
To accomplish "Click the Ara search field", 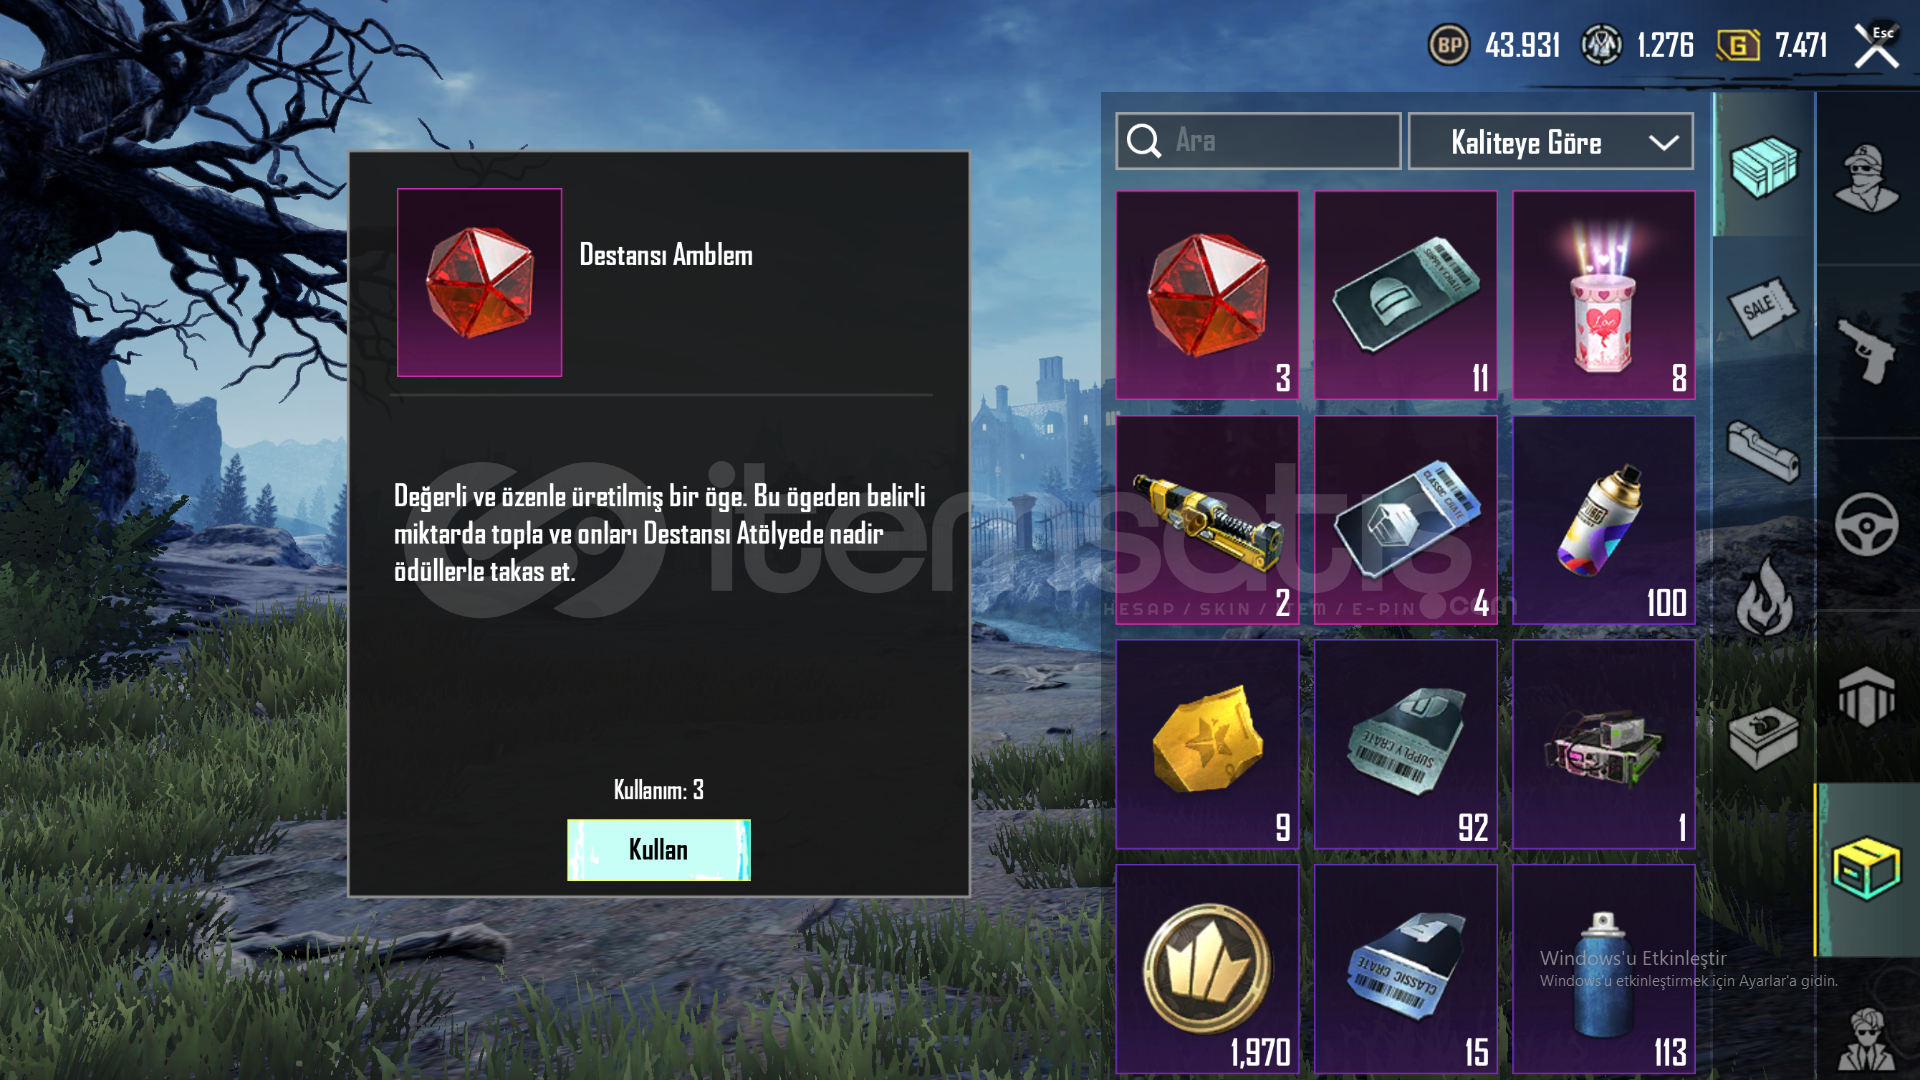I will [1258, 141].
